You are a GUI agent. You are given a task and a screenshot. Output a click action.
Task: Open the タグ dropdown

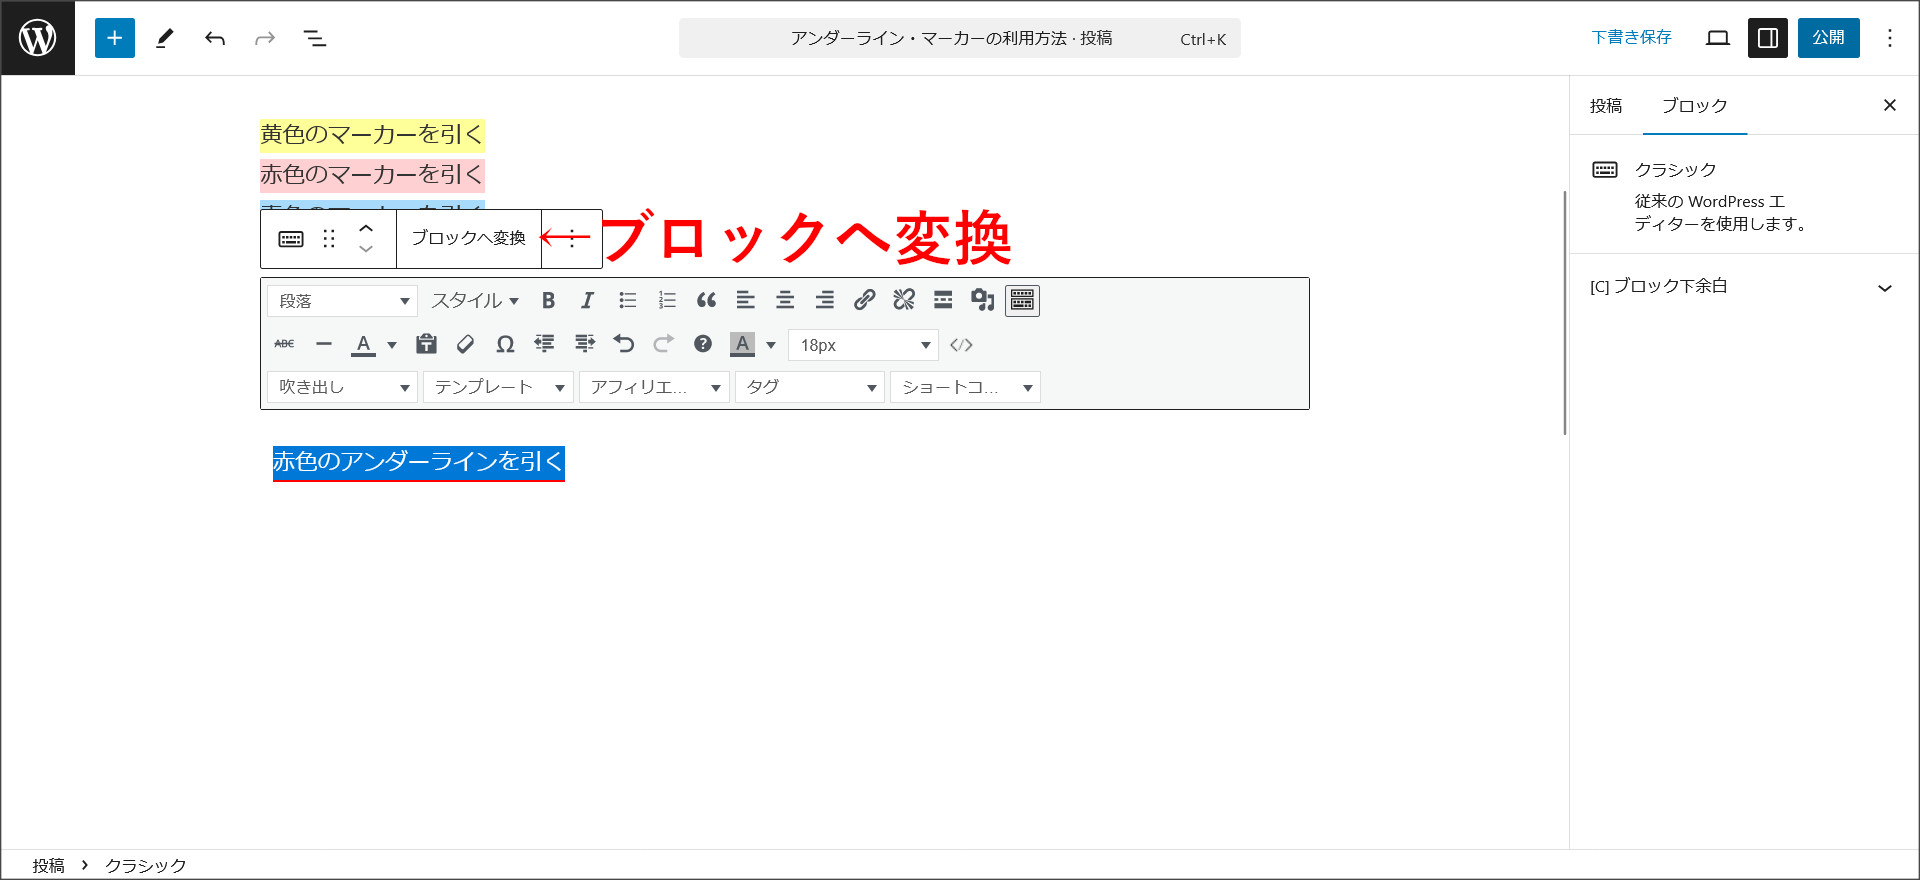[x=810, y=387]
